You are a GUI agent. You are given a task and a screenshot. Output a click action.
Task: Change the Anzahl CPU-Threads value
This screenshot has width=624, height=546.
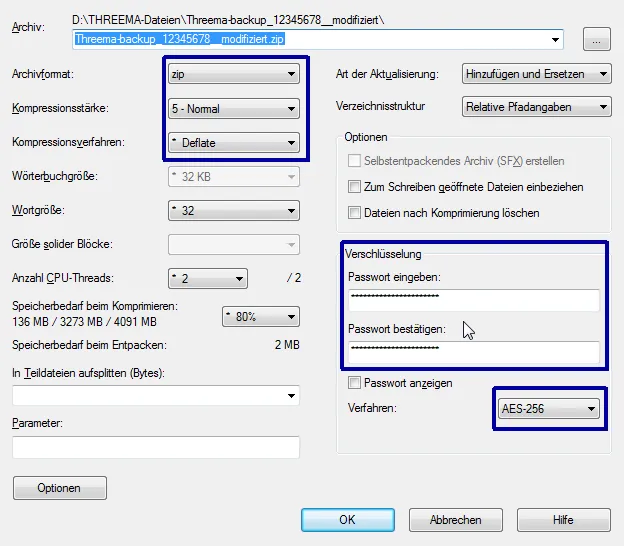pyautogui.click(x=207, y=278)
